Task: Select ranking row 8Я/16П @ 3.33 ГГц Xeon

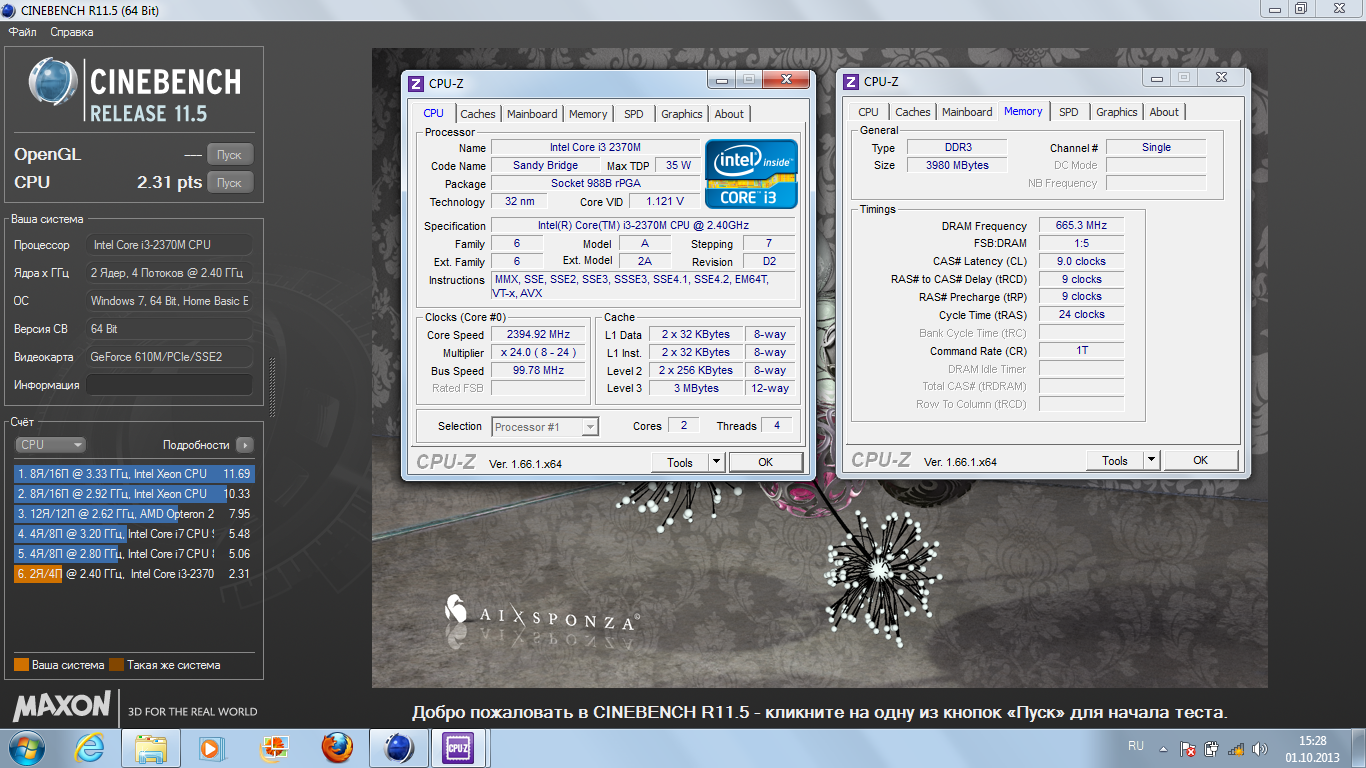Action: pos(134,474)
